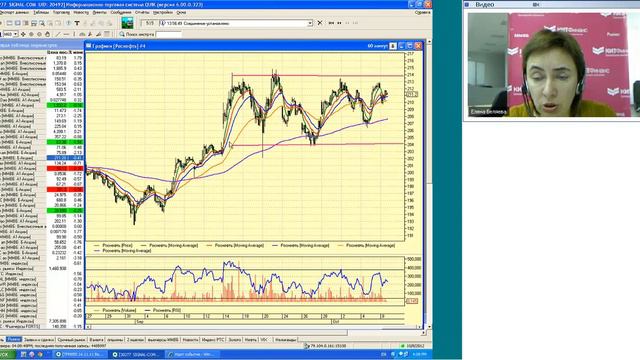The image size is (640, 360).
Task: Click the language indicator in system tray
Action: pyautogui.click(x=384, y=354)
